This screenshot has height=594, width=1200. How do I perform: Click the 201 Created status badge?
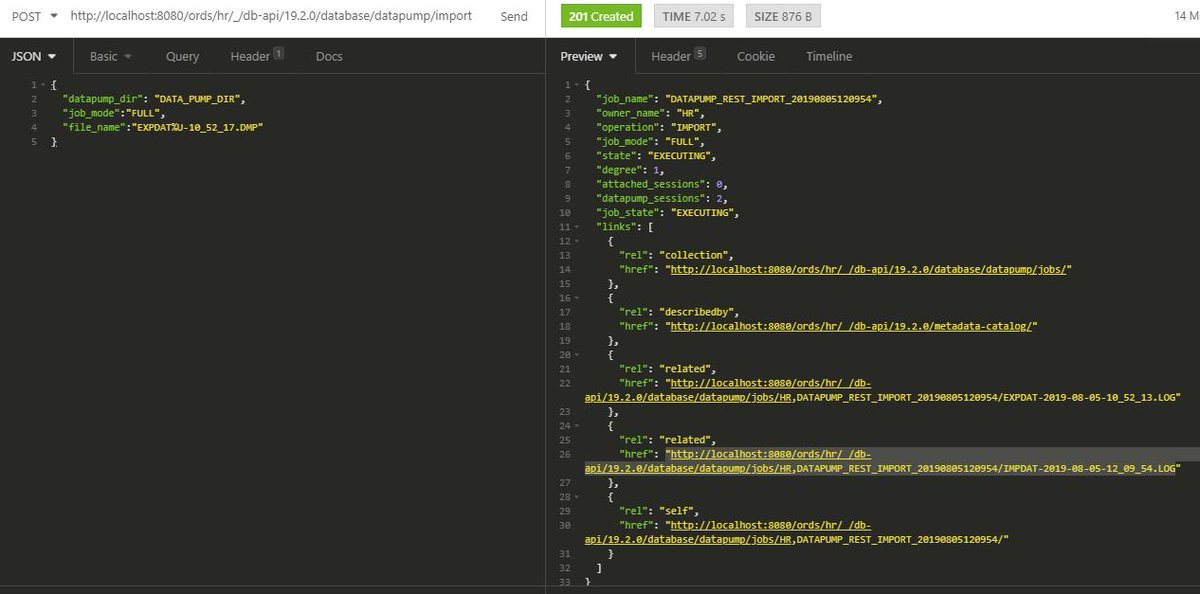pyautogui.click(x=601, y=17)
